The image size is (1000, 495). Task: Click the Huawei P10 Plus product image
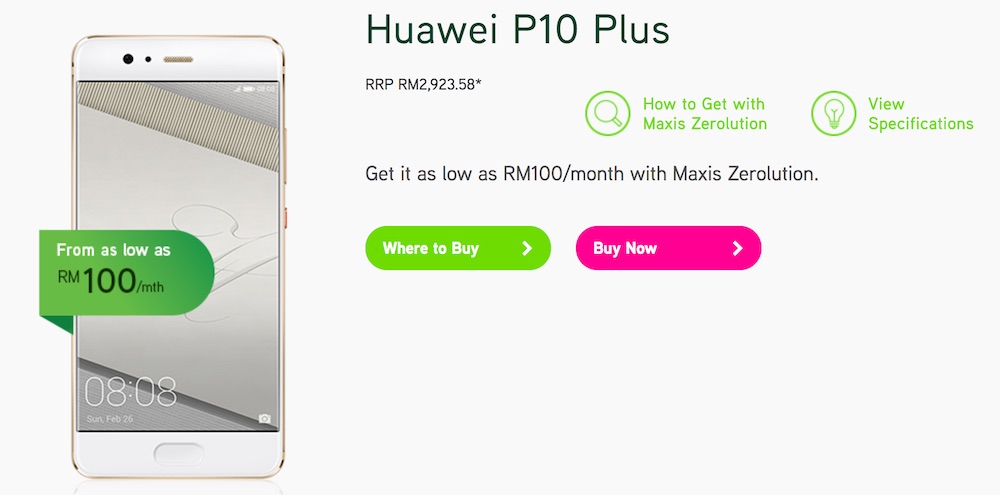179,256
